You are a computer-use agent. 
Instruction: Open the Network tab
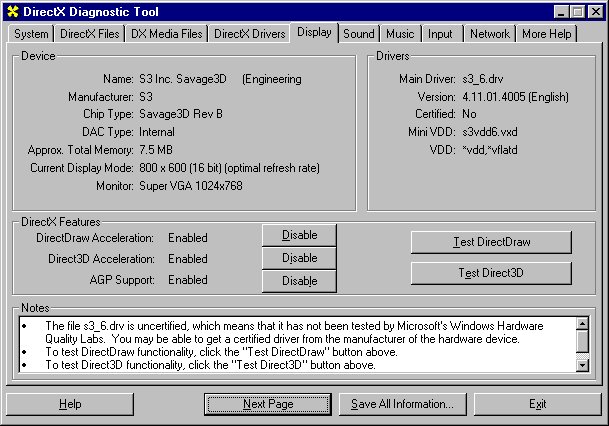[x=489, y=34]
